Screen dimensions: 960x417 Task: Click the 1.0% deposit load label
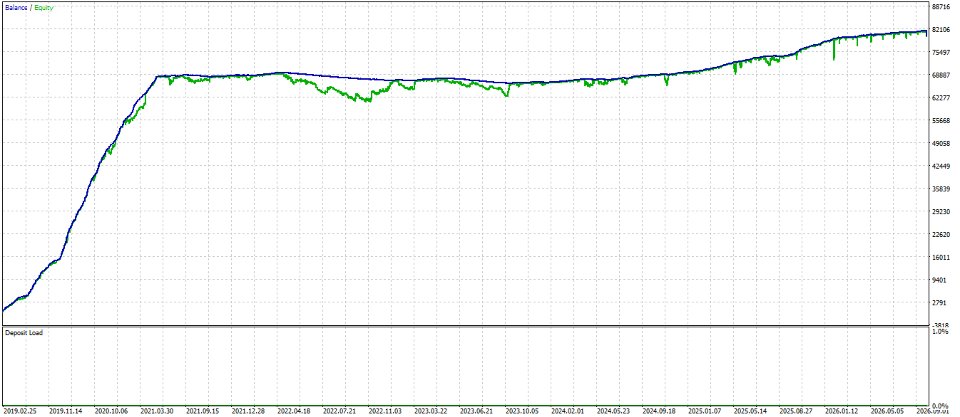[939, 331]
